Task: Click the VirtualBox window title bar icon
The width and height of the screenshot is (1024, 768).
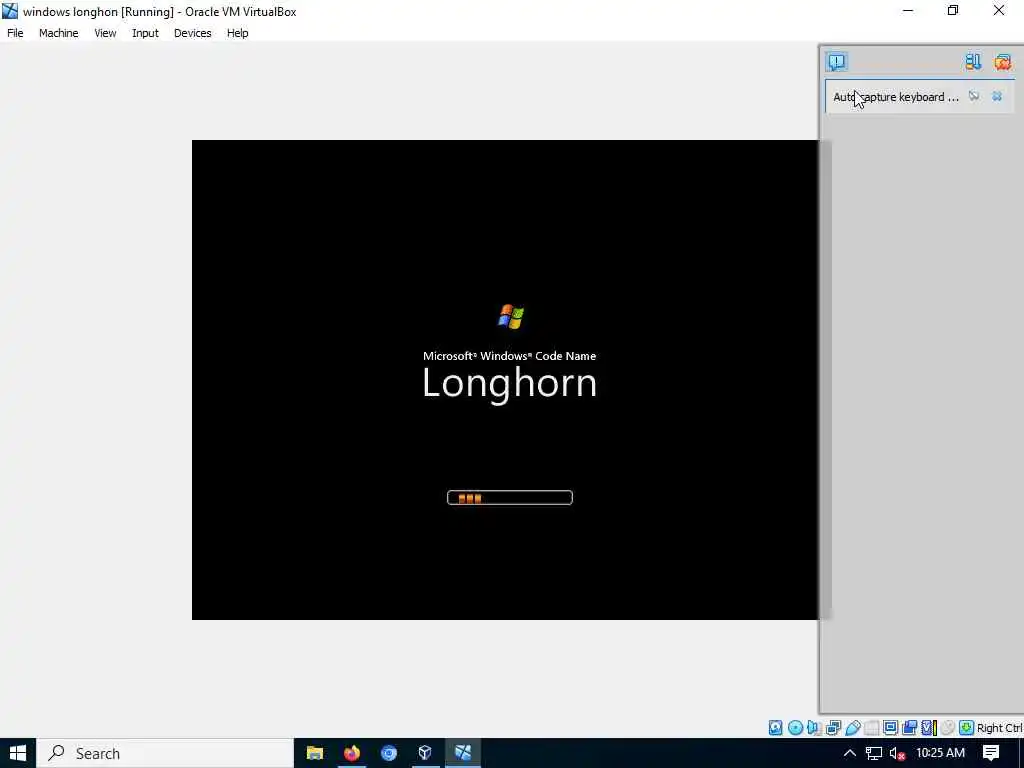Action: pyautogui.click(x=10, y=11)
